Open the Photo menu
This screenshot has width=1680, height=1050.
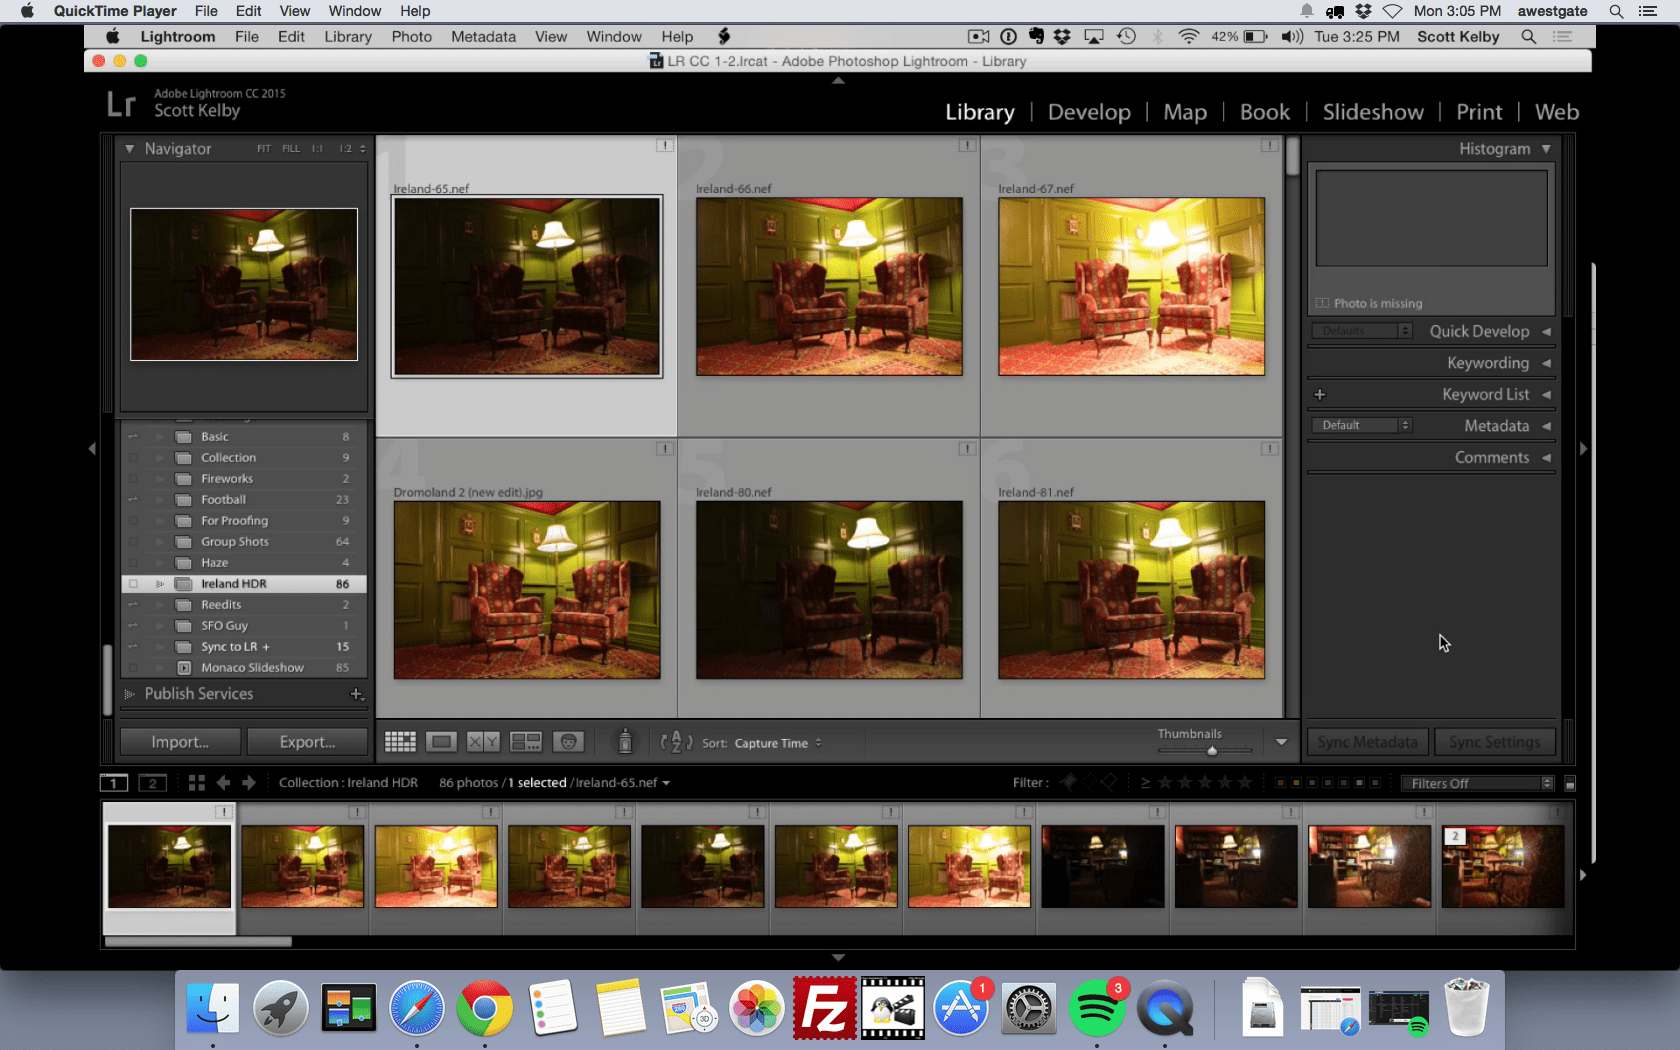pos(411,36)
